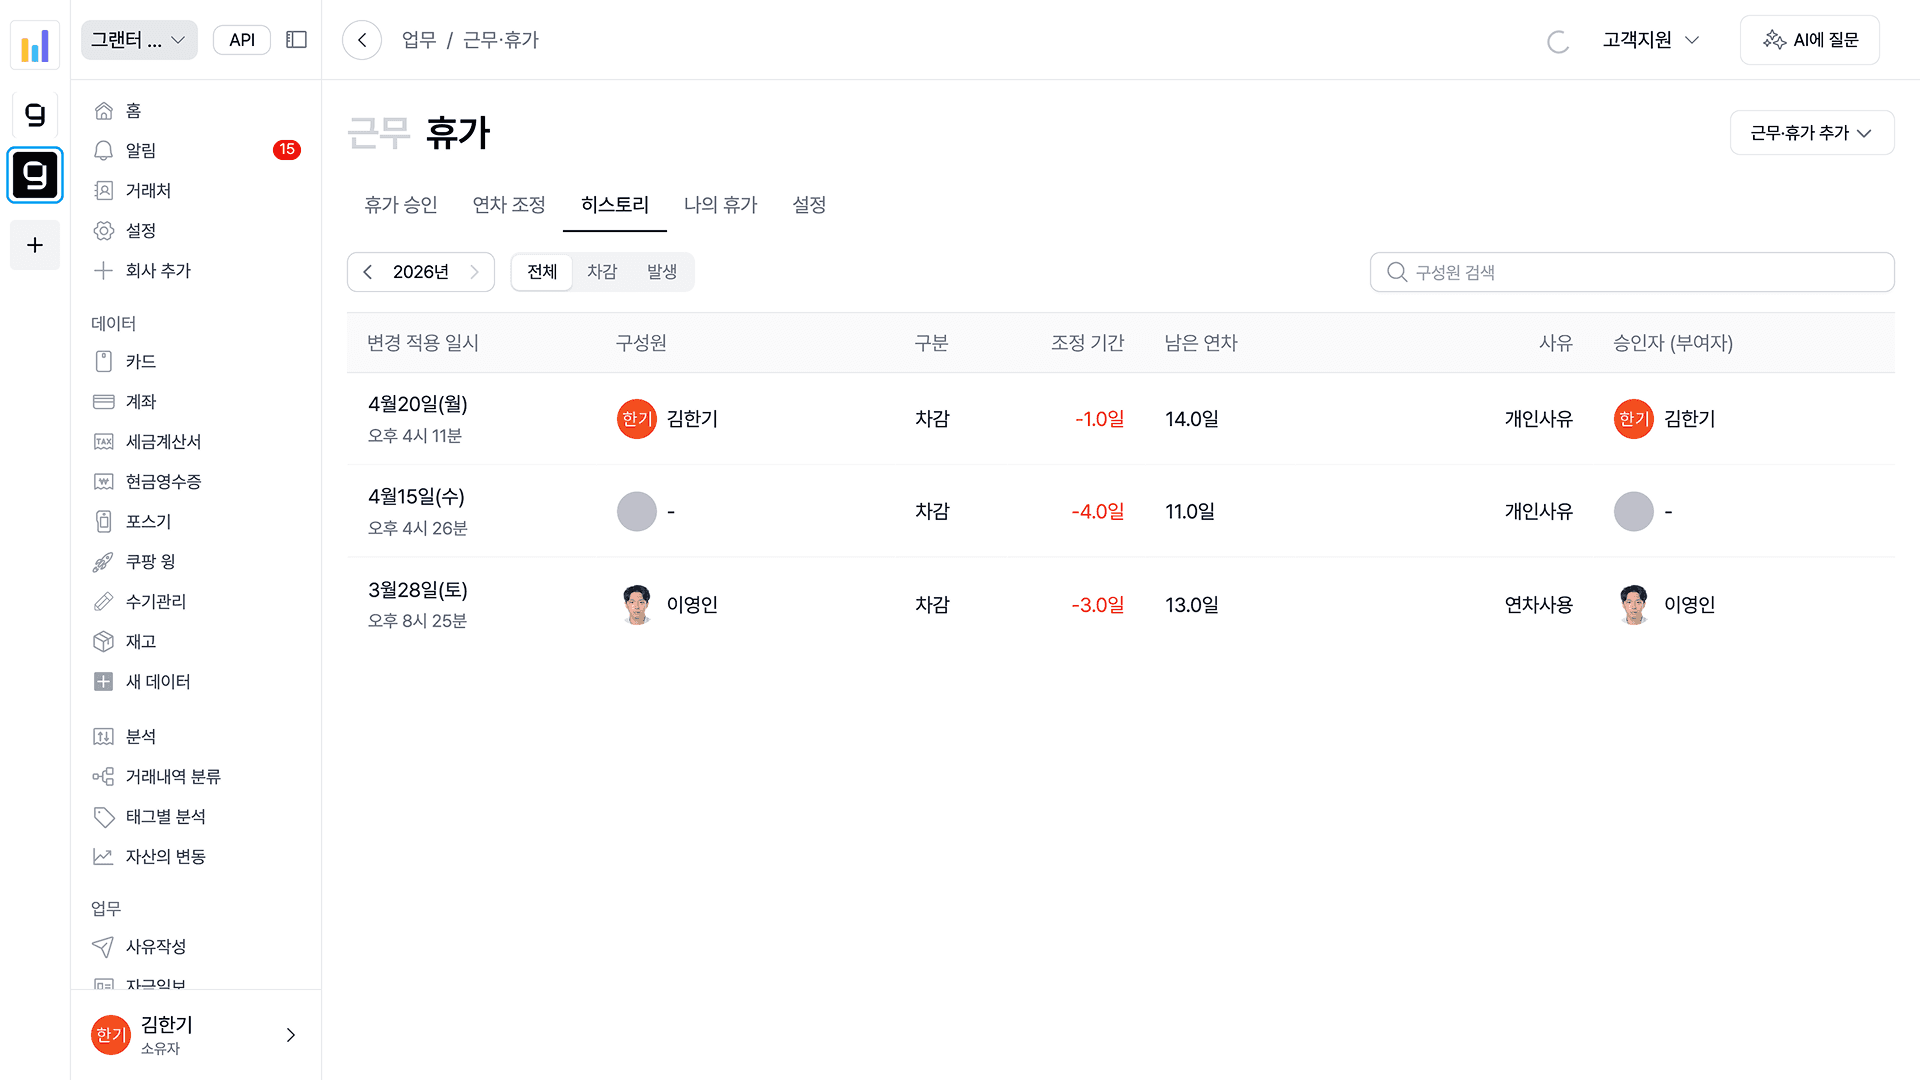Click the colorful bar-chart app logo

pos(35,45)
